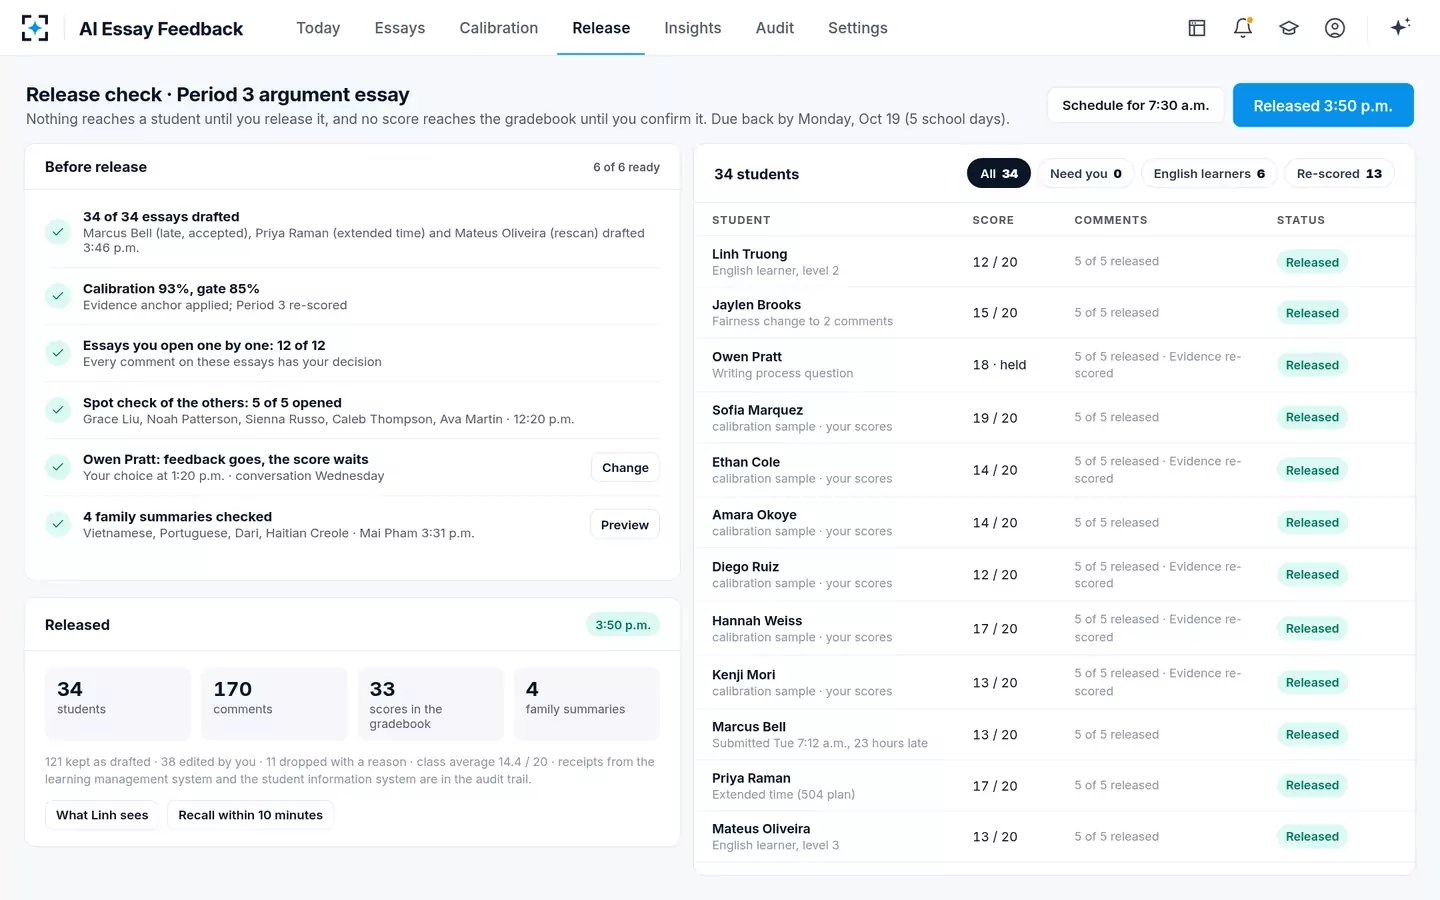Click Sofia Marquez score 19 / 20
This screenshot has width=1440, height=900.
coord(995,418)
